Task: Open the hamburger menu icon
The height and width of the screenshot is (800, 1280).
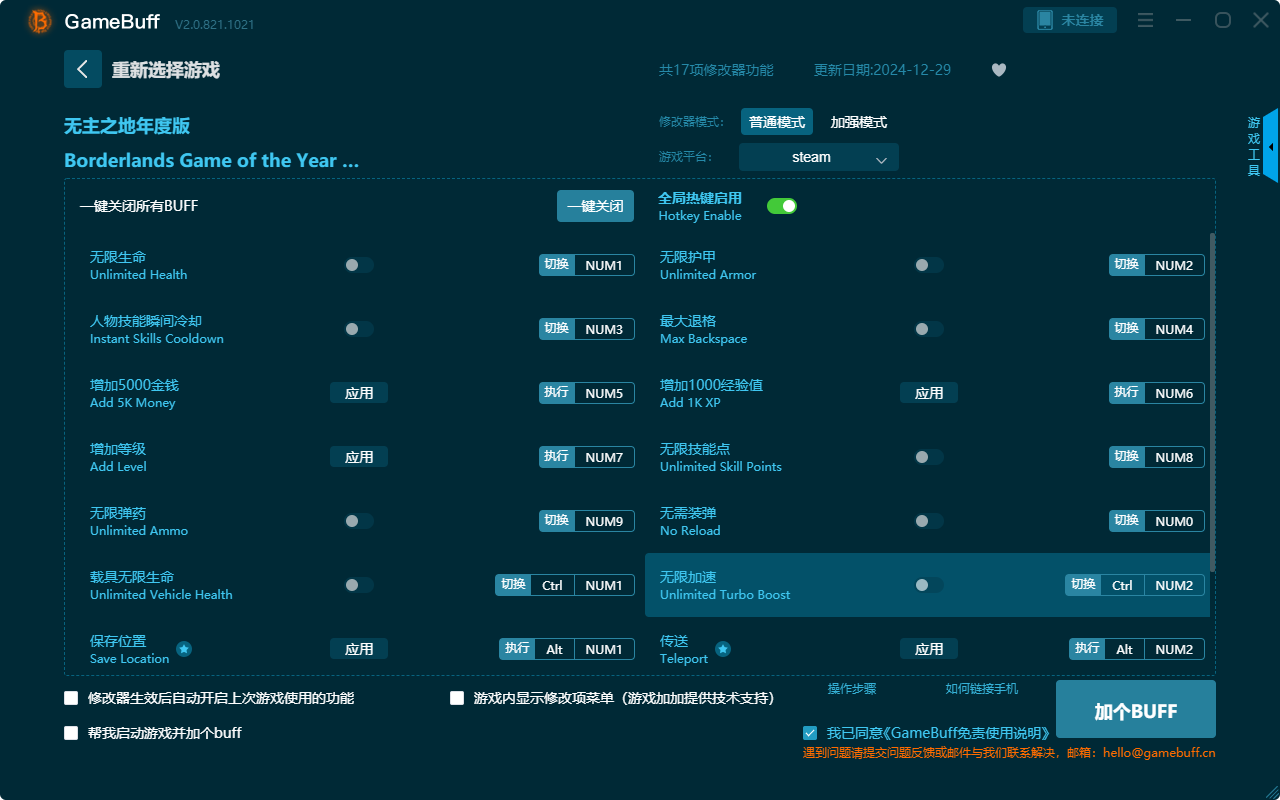Action: pos(1146,20)
